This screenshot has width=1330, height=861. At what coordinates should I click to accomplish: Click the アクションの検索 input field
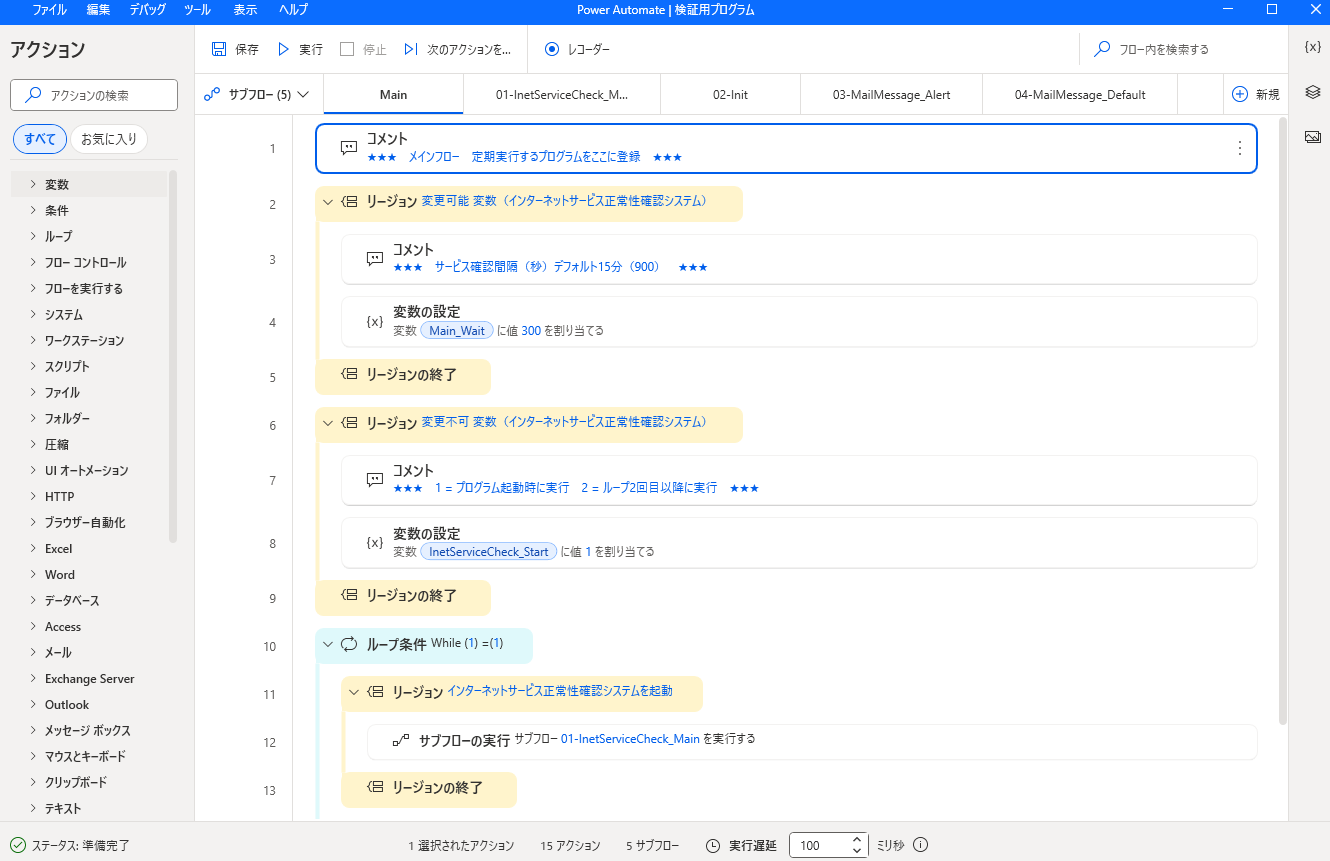point(94,95)
